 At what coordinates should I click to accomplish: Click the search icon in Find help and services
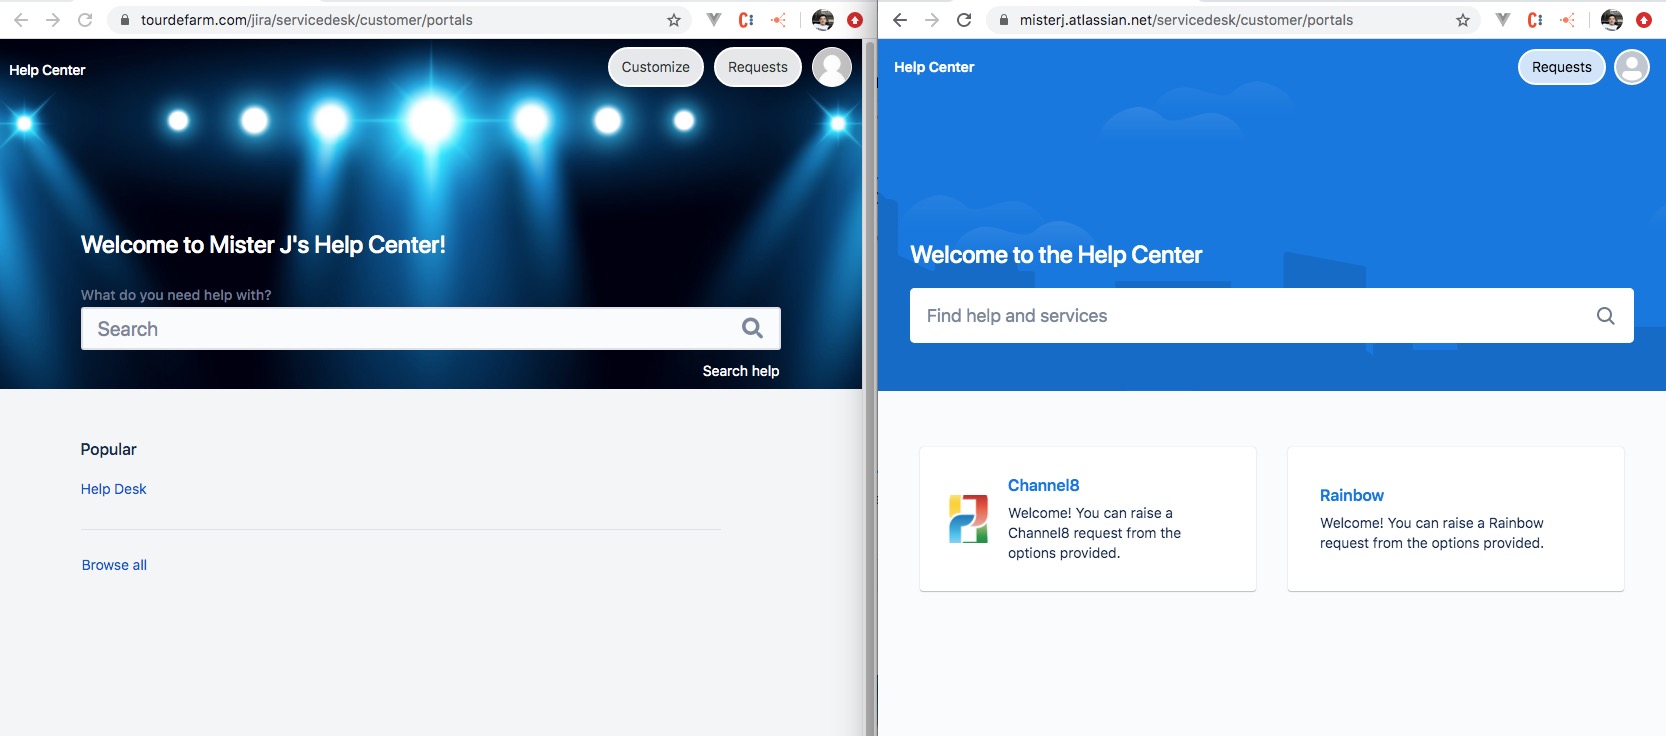1606,316
